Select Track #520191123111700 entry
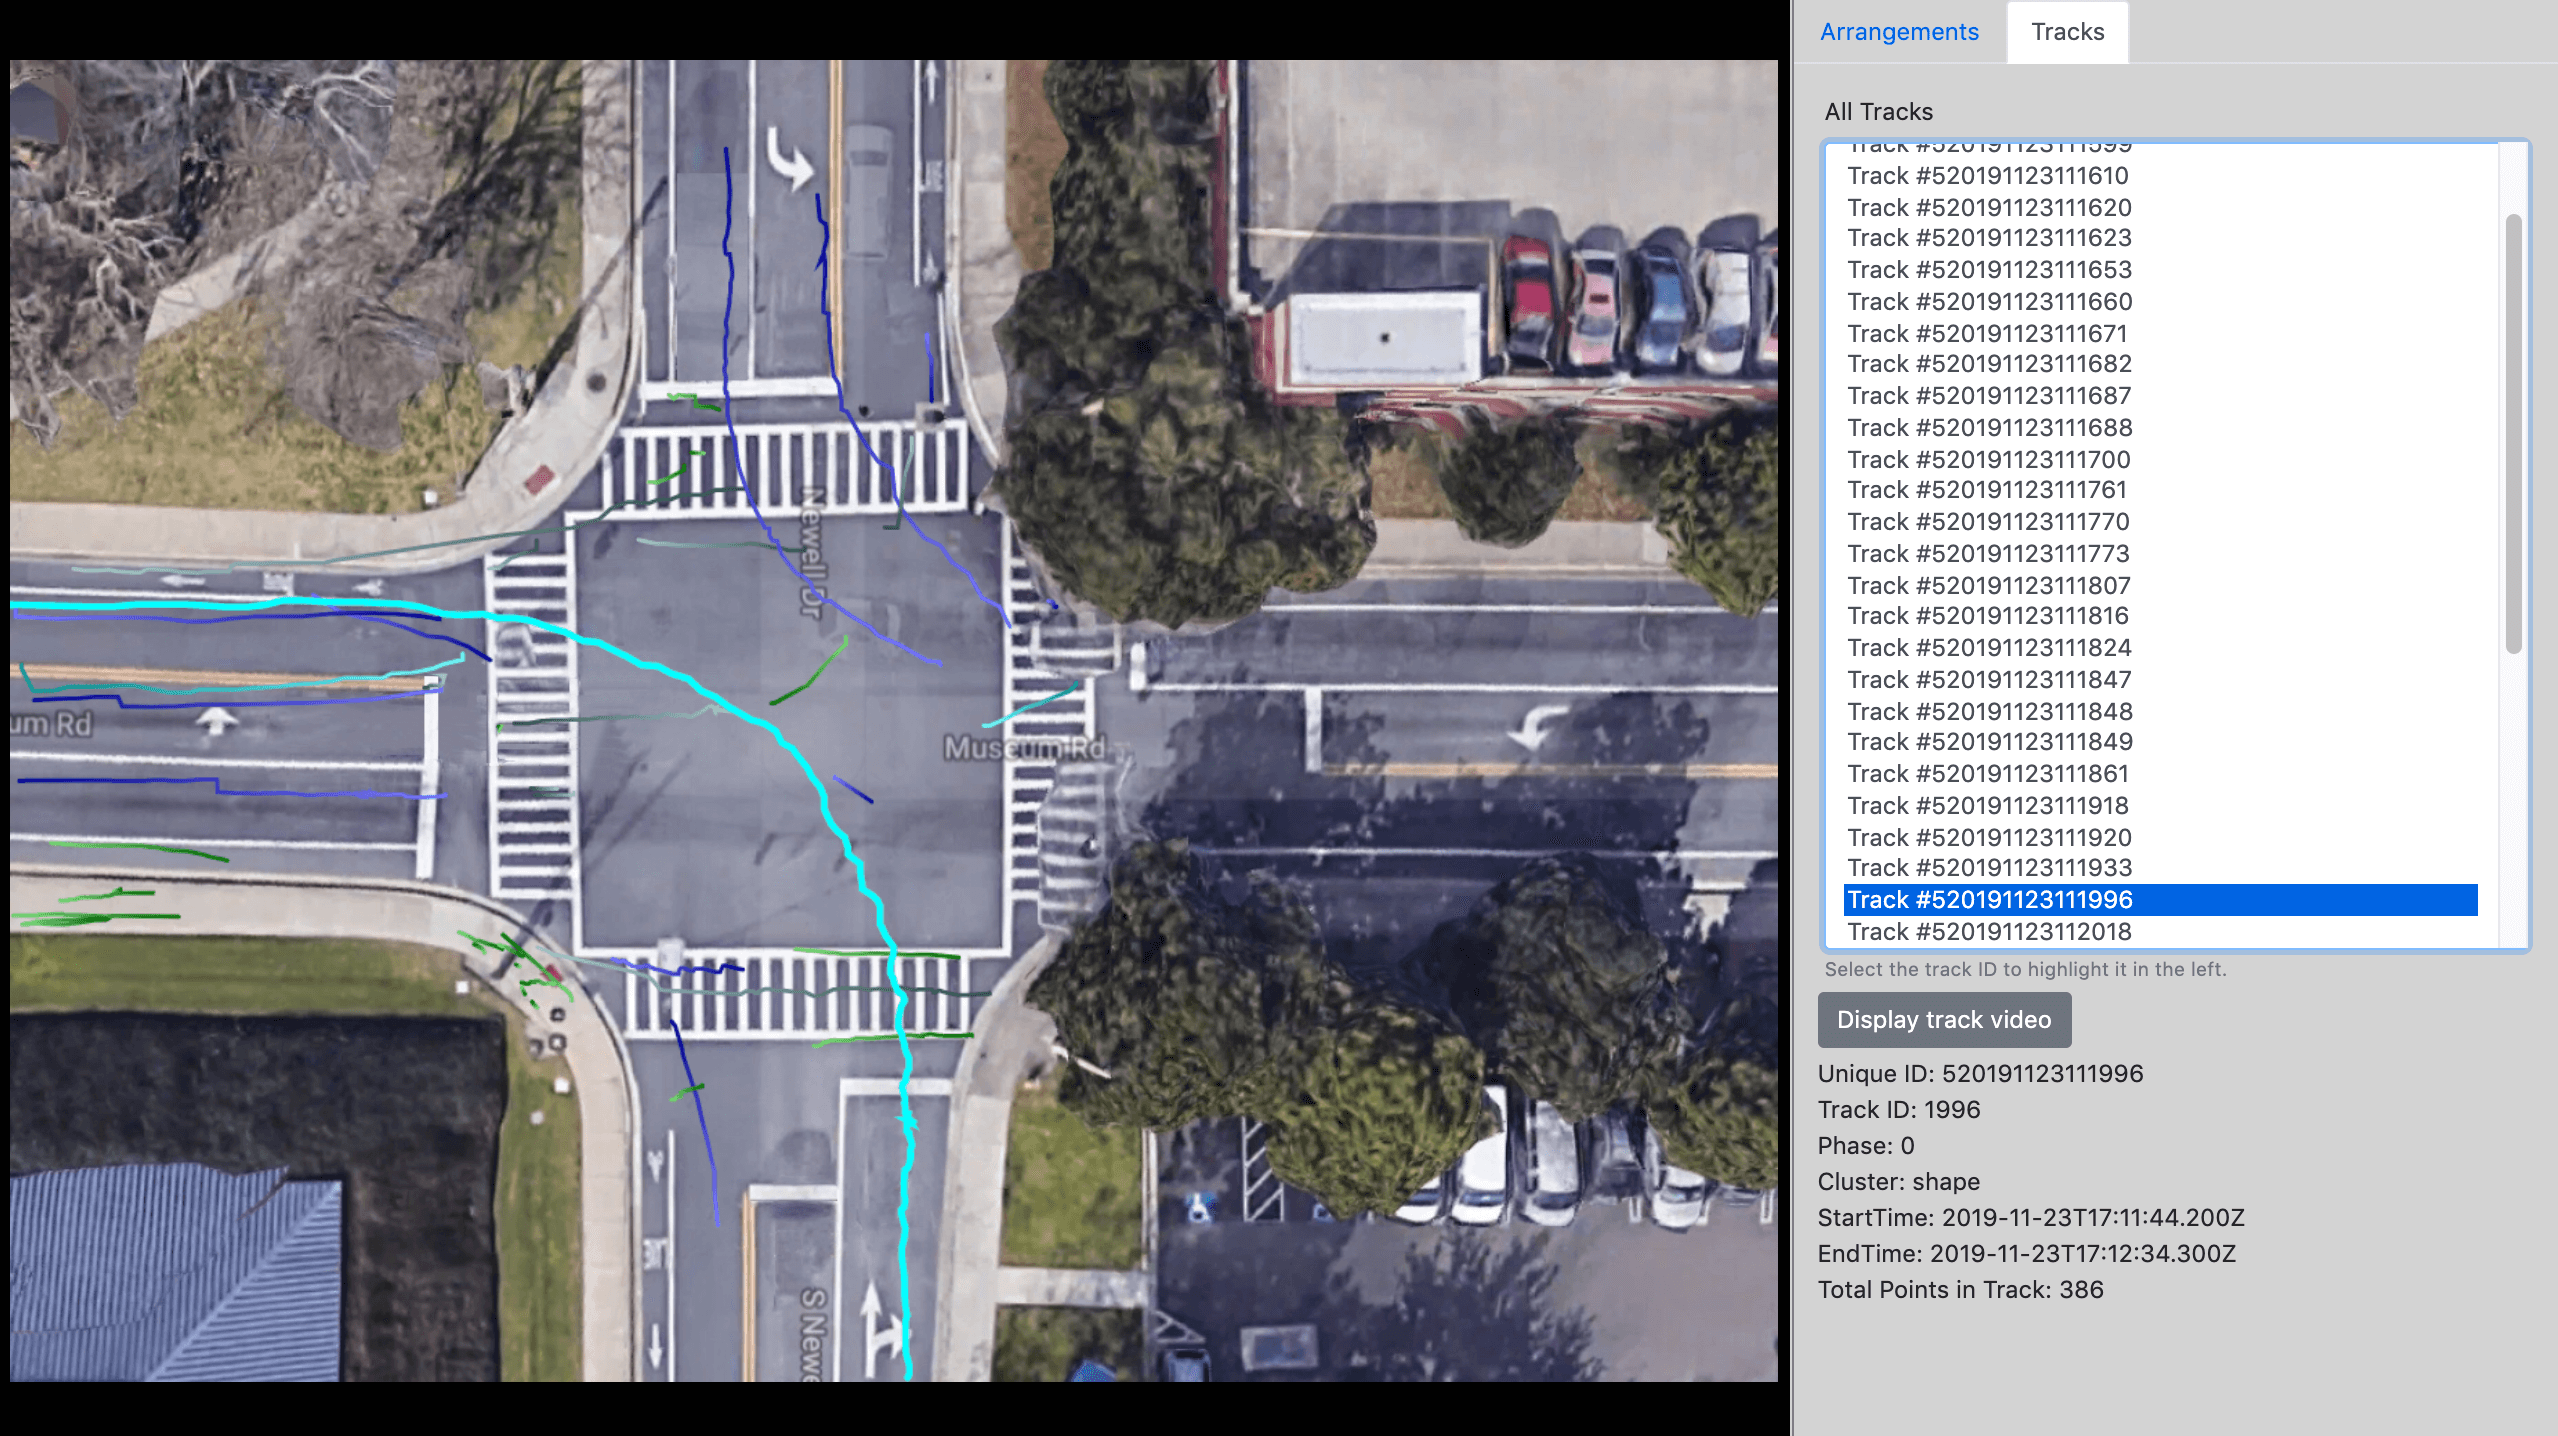The image size is (2558, 1436). point(1988,460)
